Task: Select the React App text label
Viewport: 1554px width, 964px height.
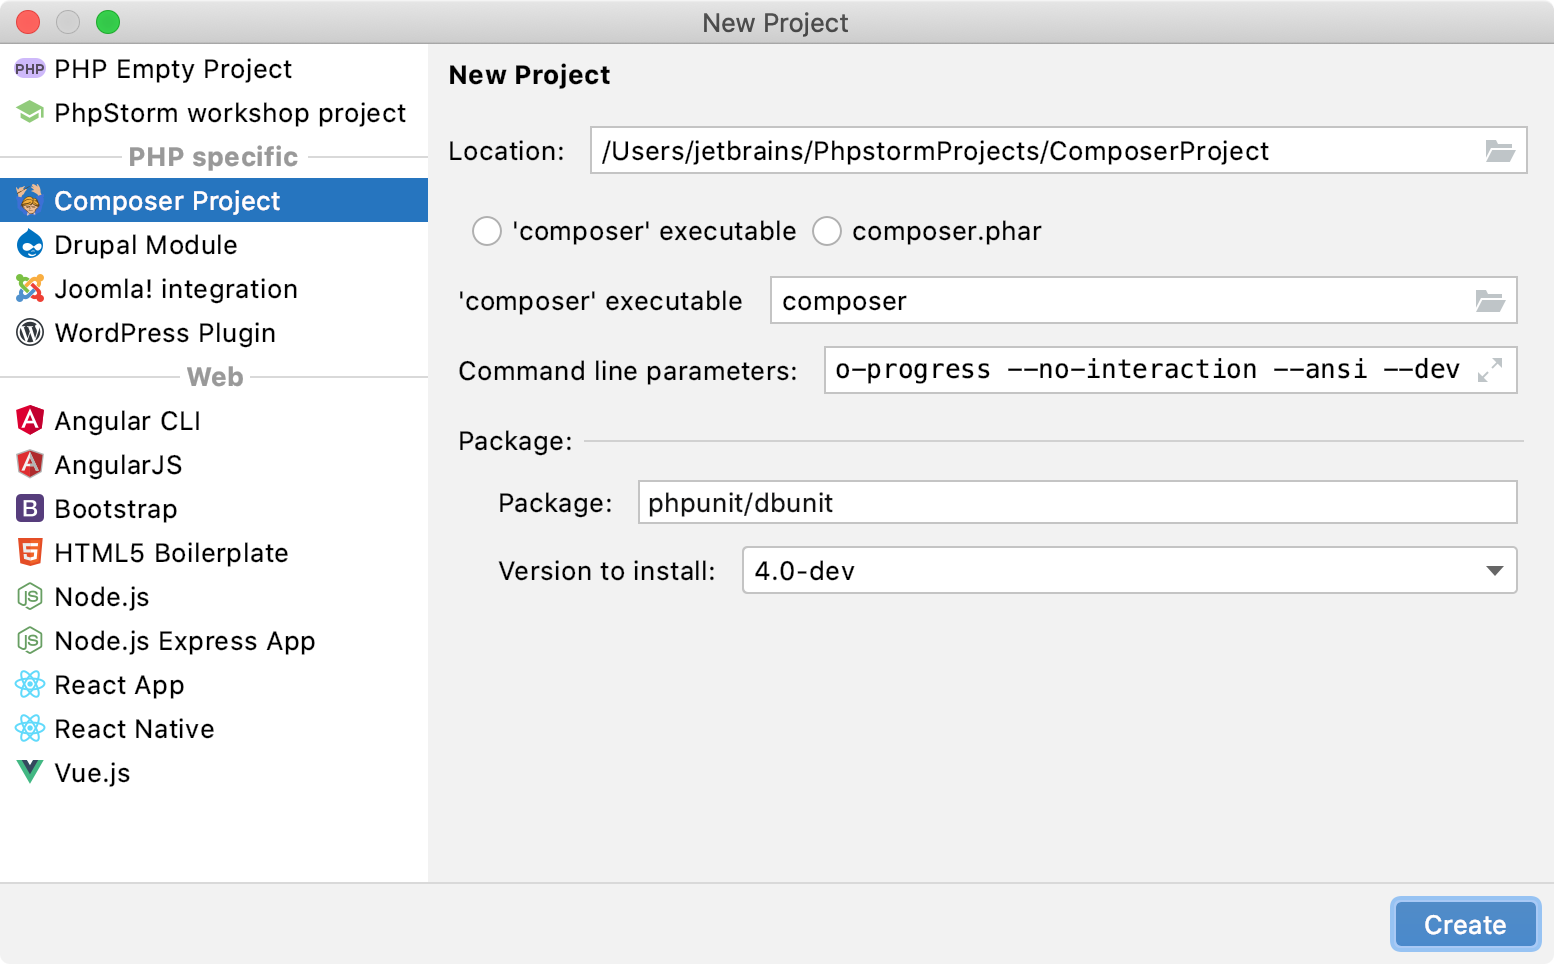Action: click(x=119, y=685)
